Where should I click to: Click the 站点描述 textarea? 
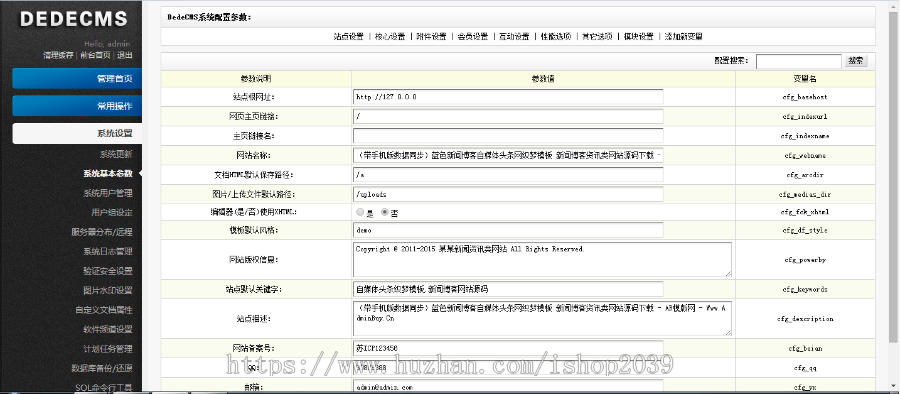[x=542, y=318]
